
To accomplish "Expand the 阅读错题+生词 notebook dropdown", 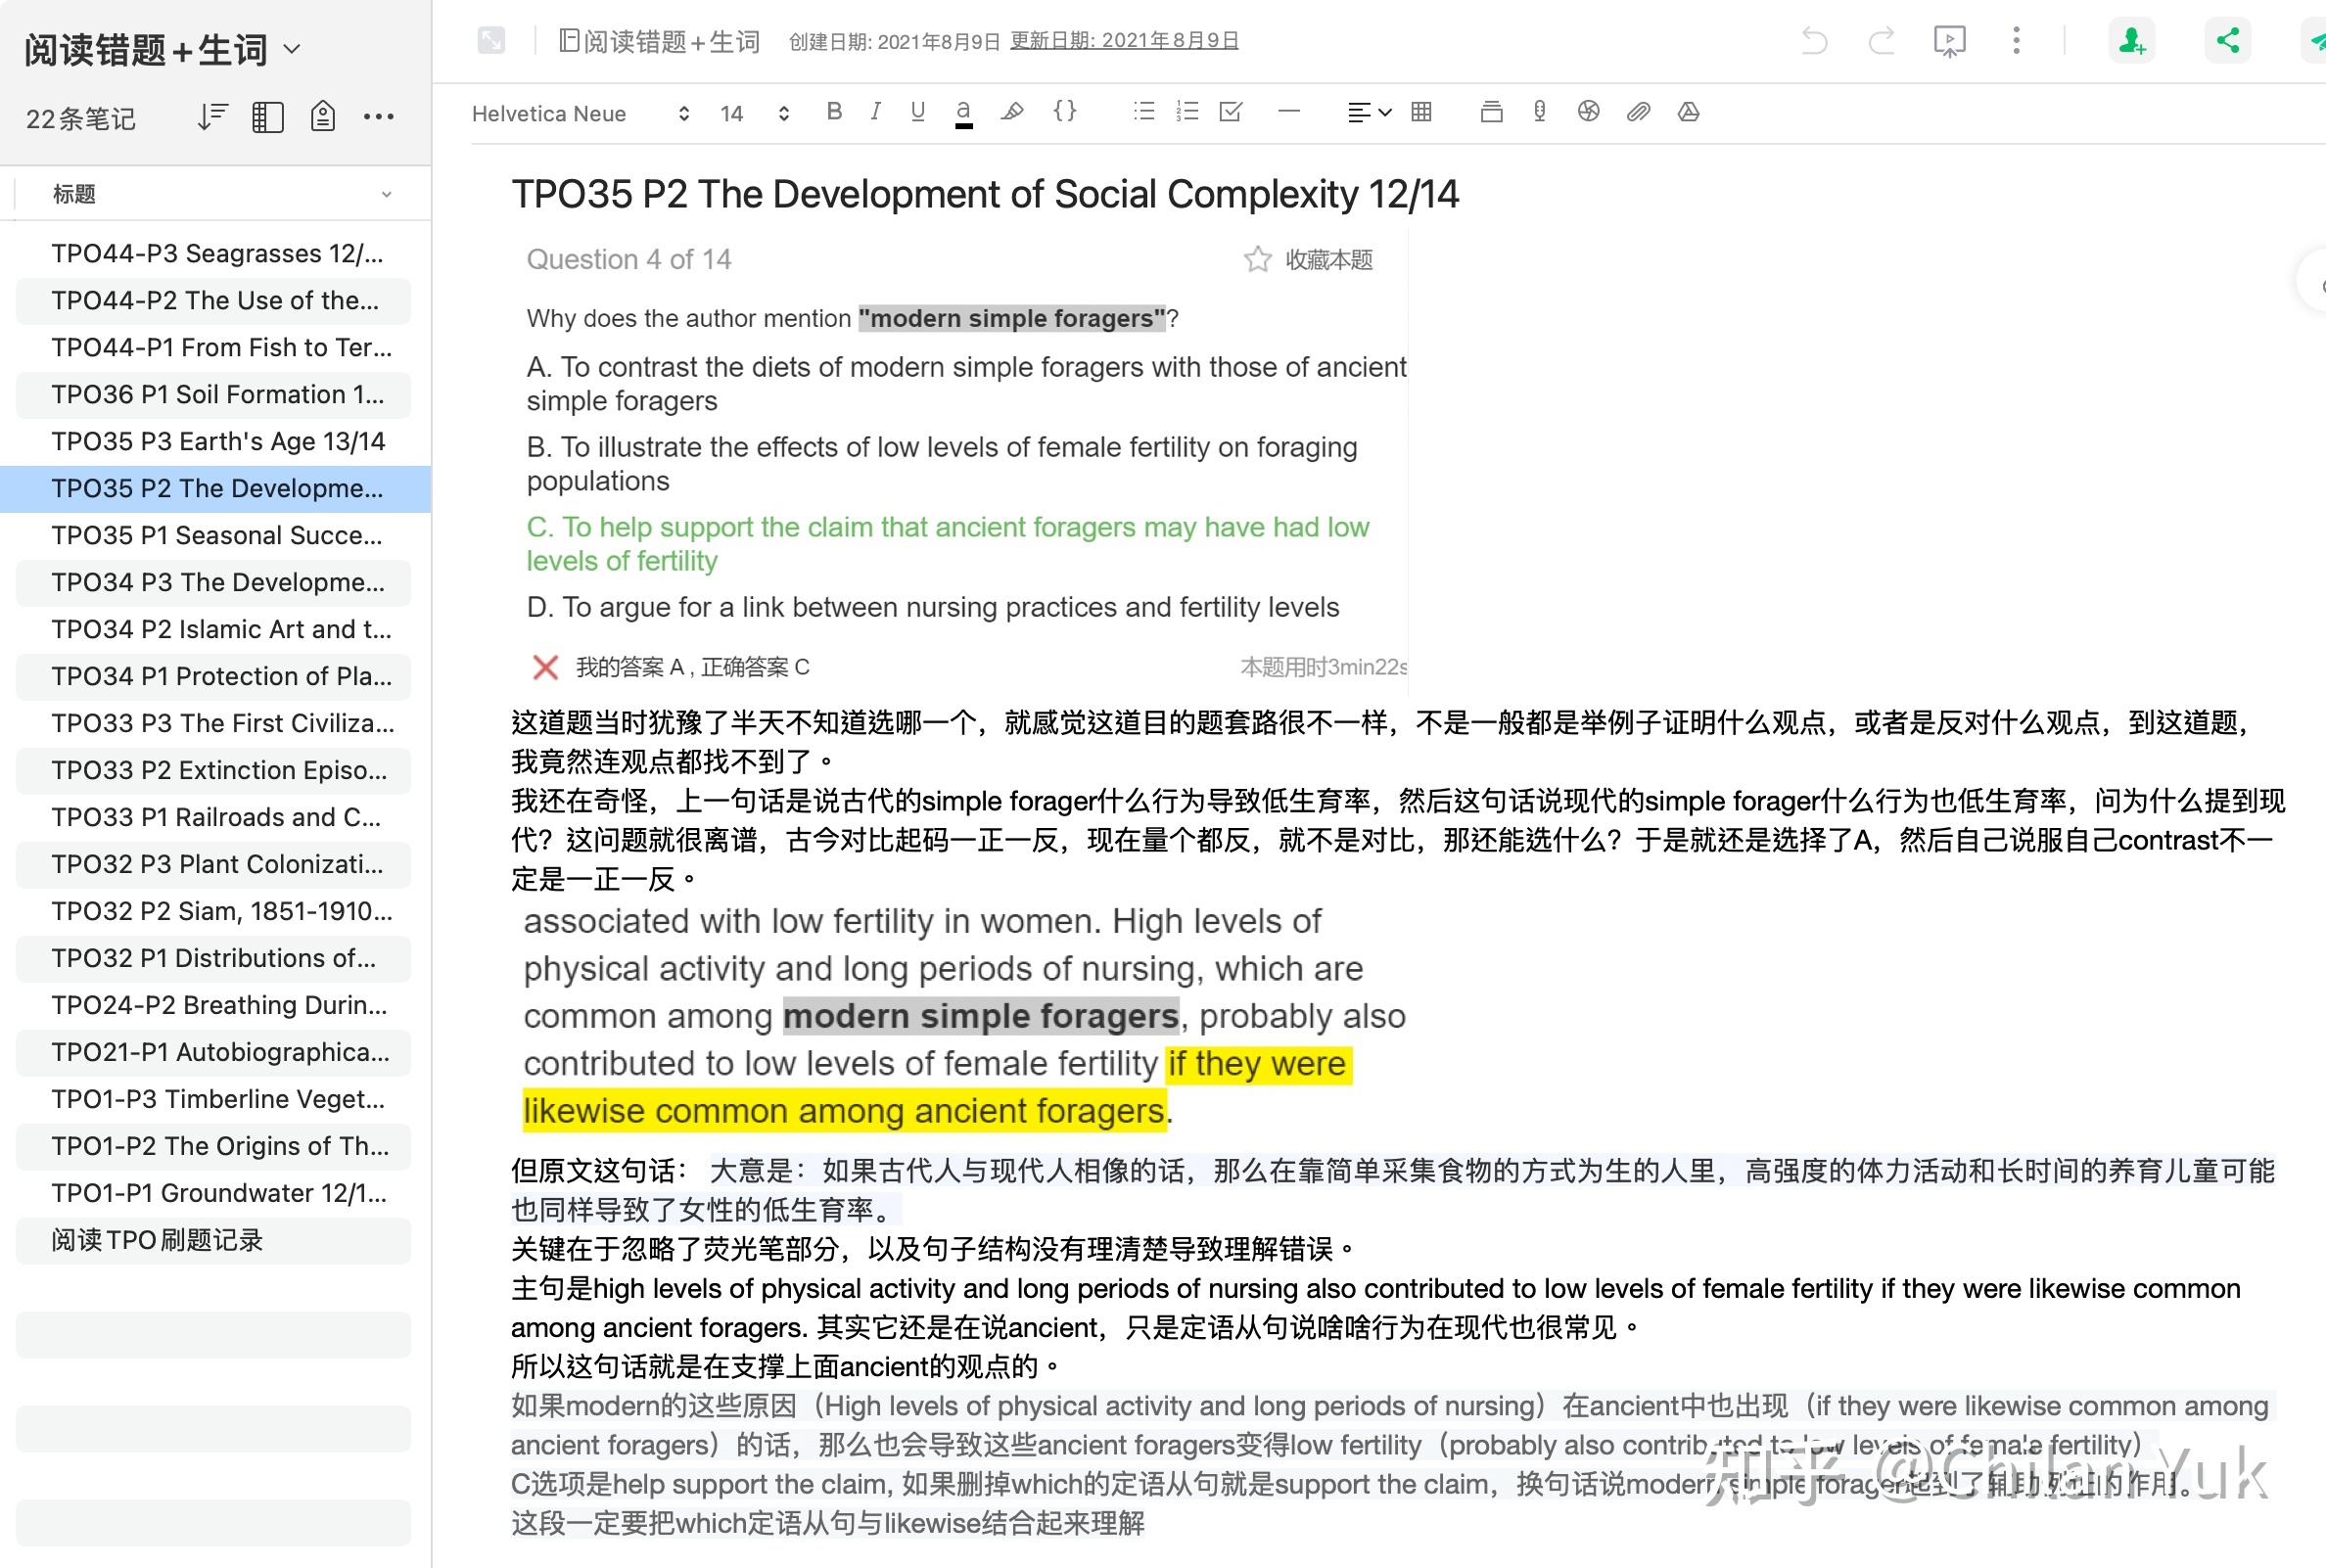I will coord(292,49).
